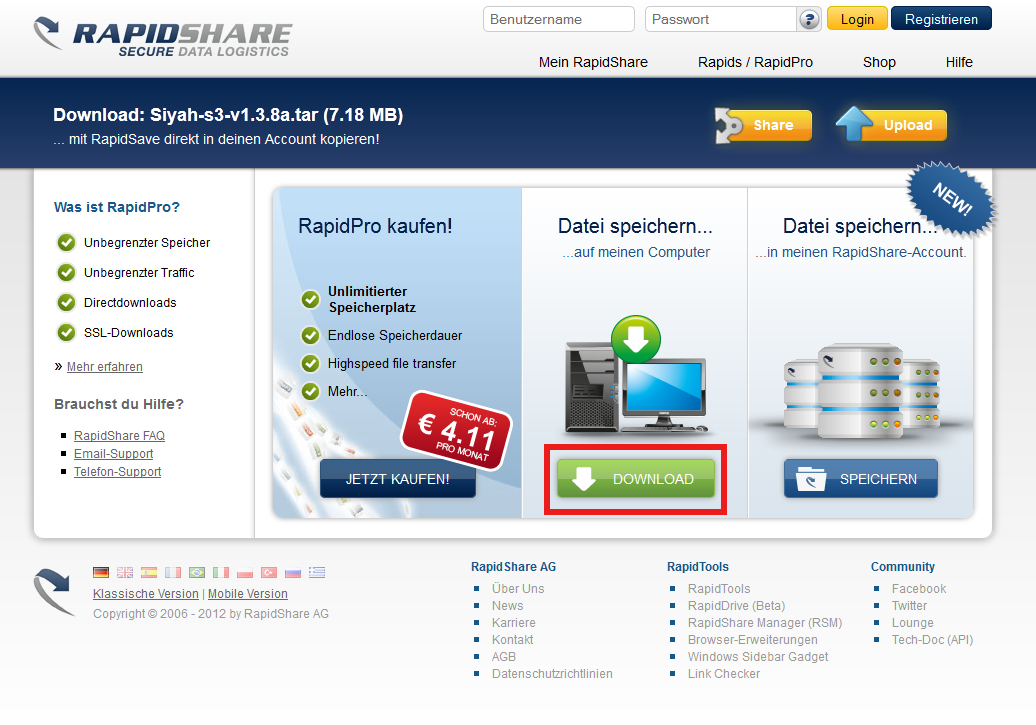Click the 'Directdownloads' text
The width and height of the screenshot is (1036, 725).
tap(130, 303)
